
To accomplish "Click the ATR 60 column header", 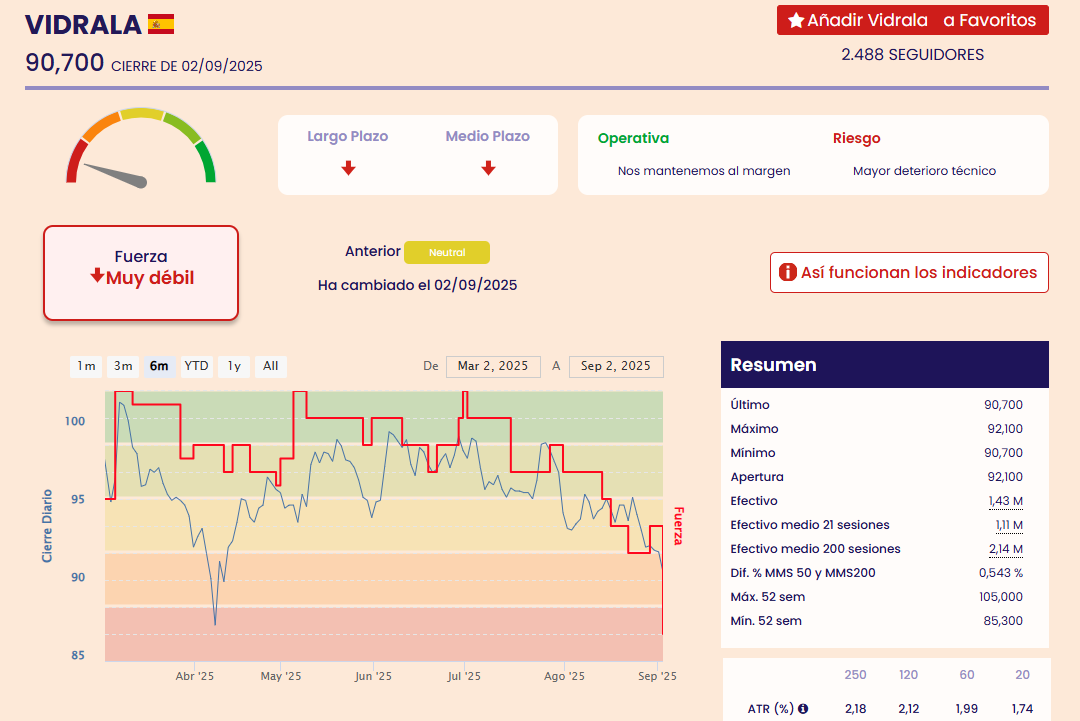I will pos(967,675).
